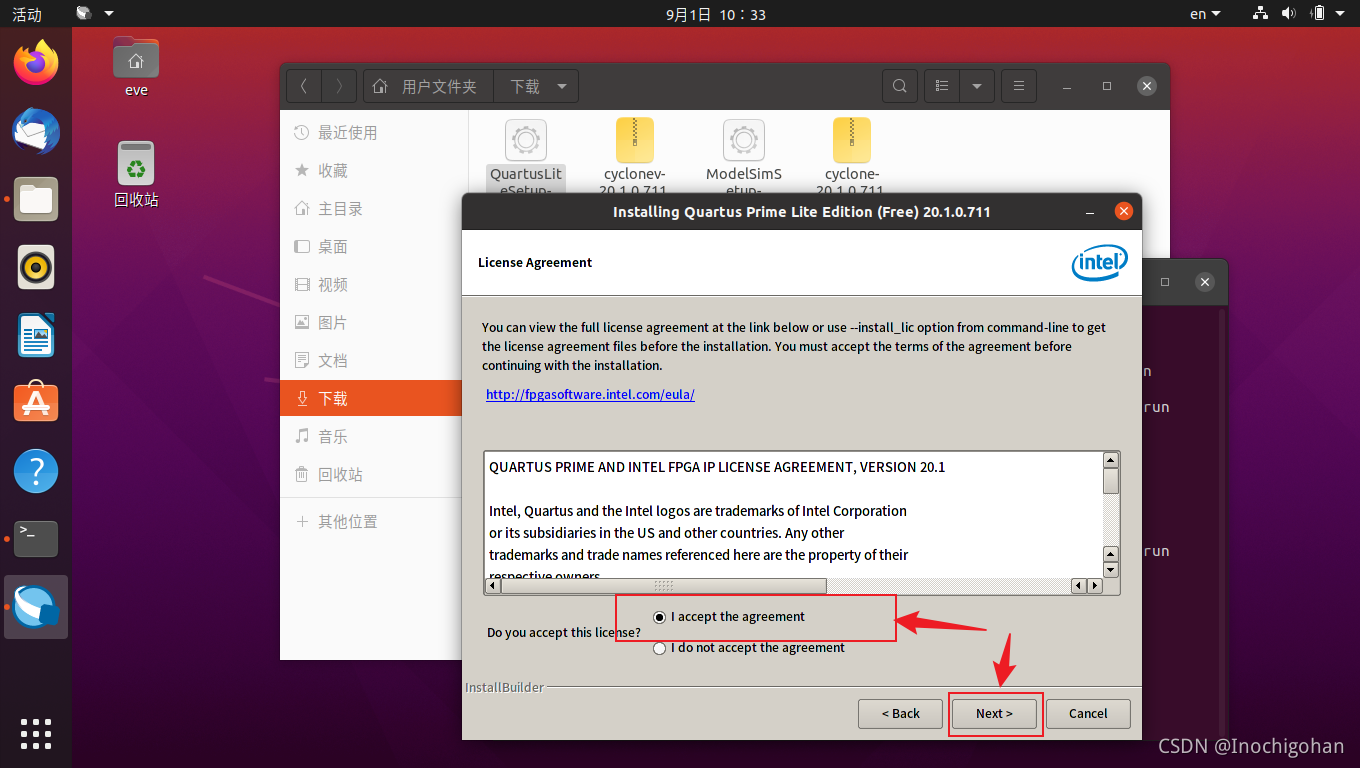
Task: Open Terminal from the dock
Action: click(x=36, y=539)
